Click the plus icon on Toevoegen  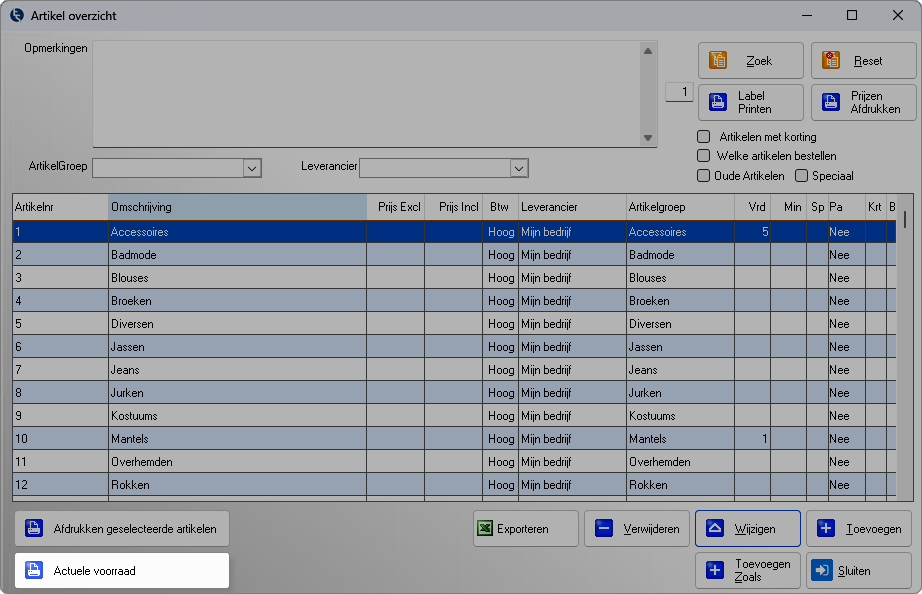tap(826, 528)
